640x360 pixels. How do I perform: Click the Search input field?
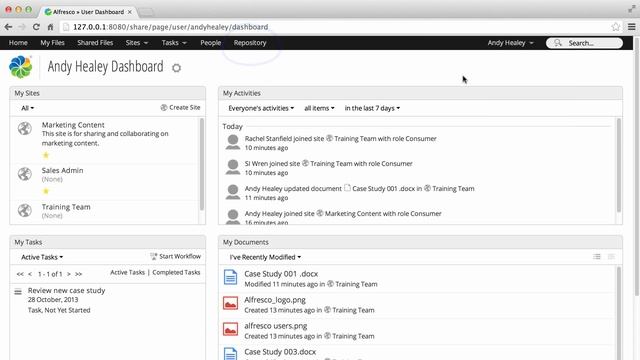click(x=584, y=43)
